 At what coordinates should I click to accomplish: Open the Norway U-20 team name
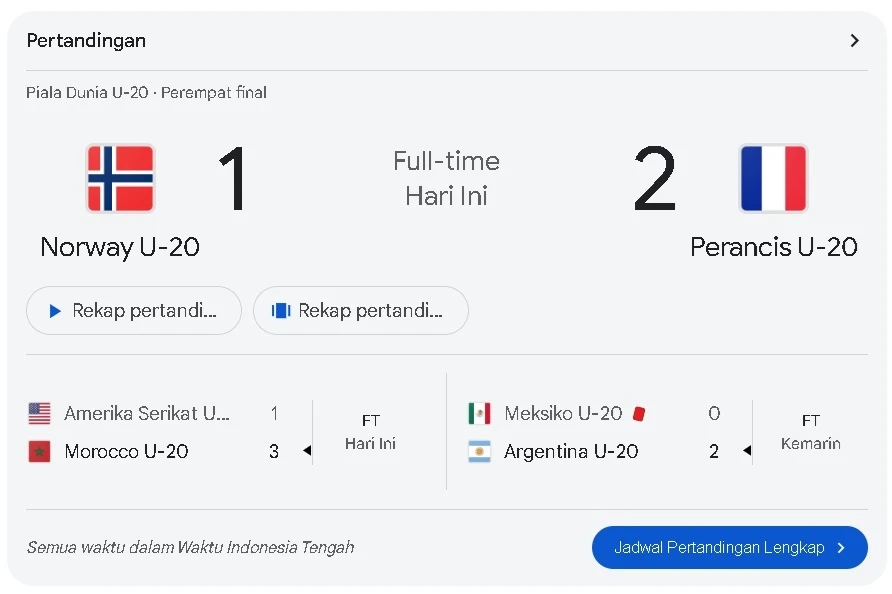coord(120,247)
